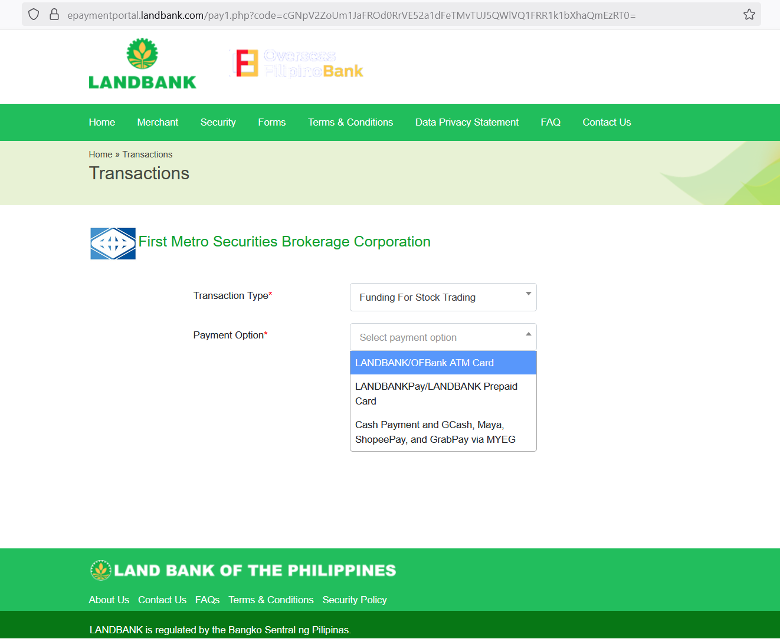
Task: Click the Transactions page title
Action: coord(139,173)
